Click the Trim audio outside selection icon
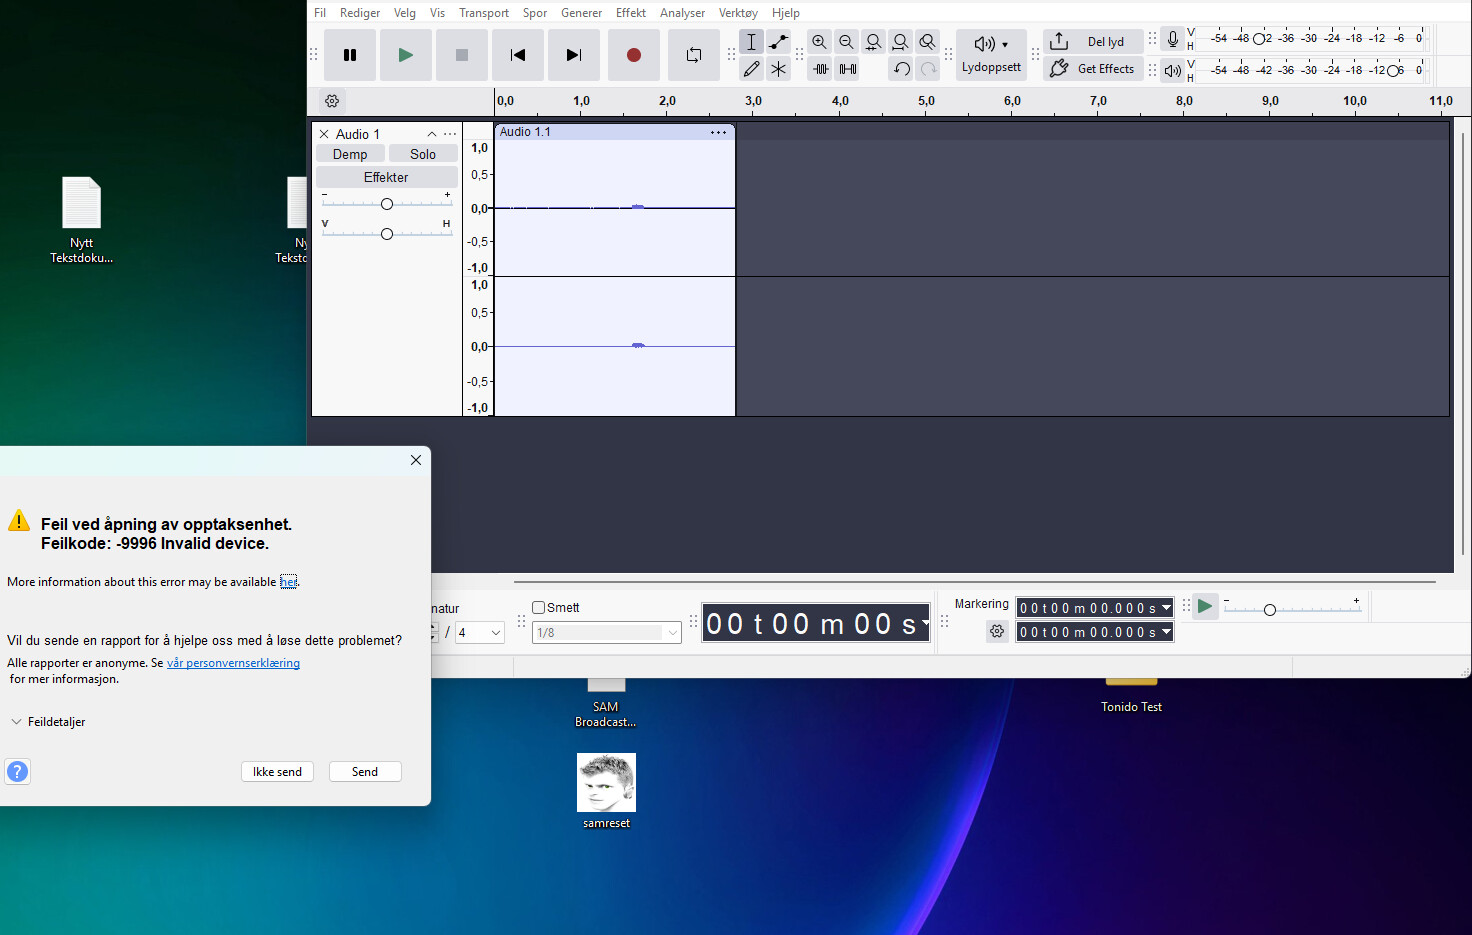This screenshot has height=935, width=1472. pos(821,69)
